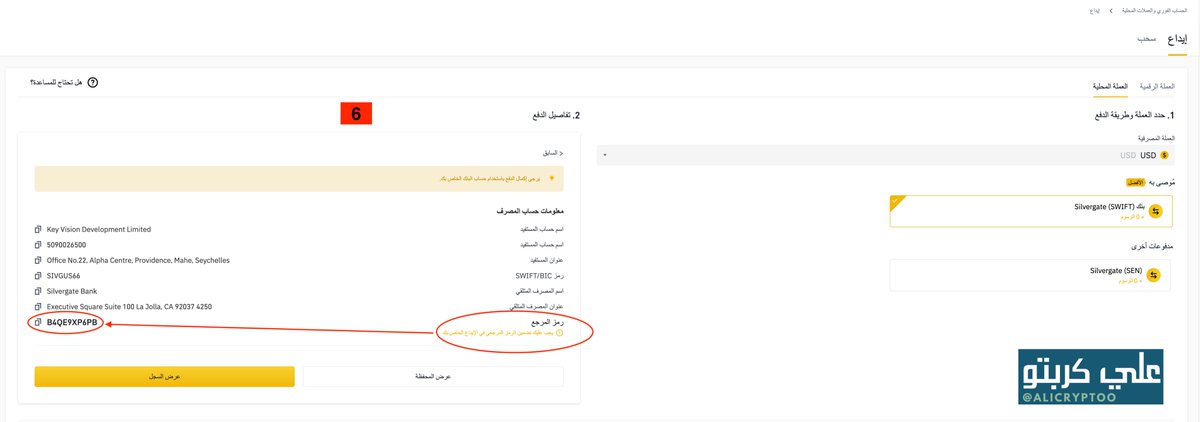Click the Silvergate (SWIFT) transfer icon
The image size is (1200, 422).
point(1154,211)
